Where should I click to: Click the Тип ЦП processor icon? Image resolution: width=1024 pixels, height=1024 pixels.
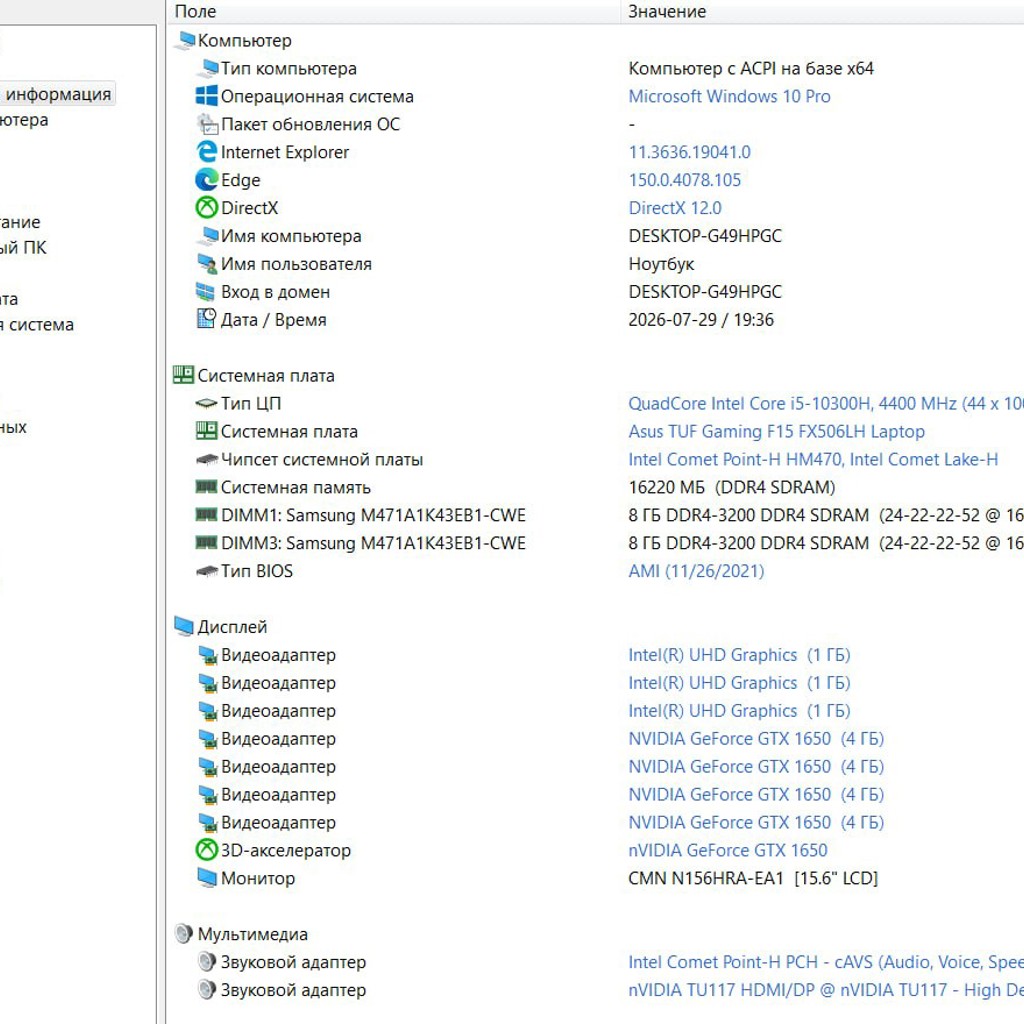pyautogui.click(x=206, y=404)
